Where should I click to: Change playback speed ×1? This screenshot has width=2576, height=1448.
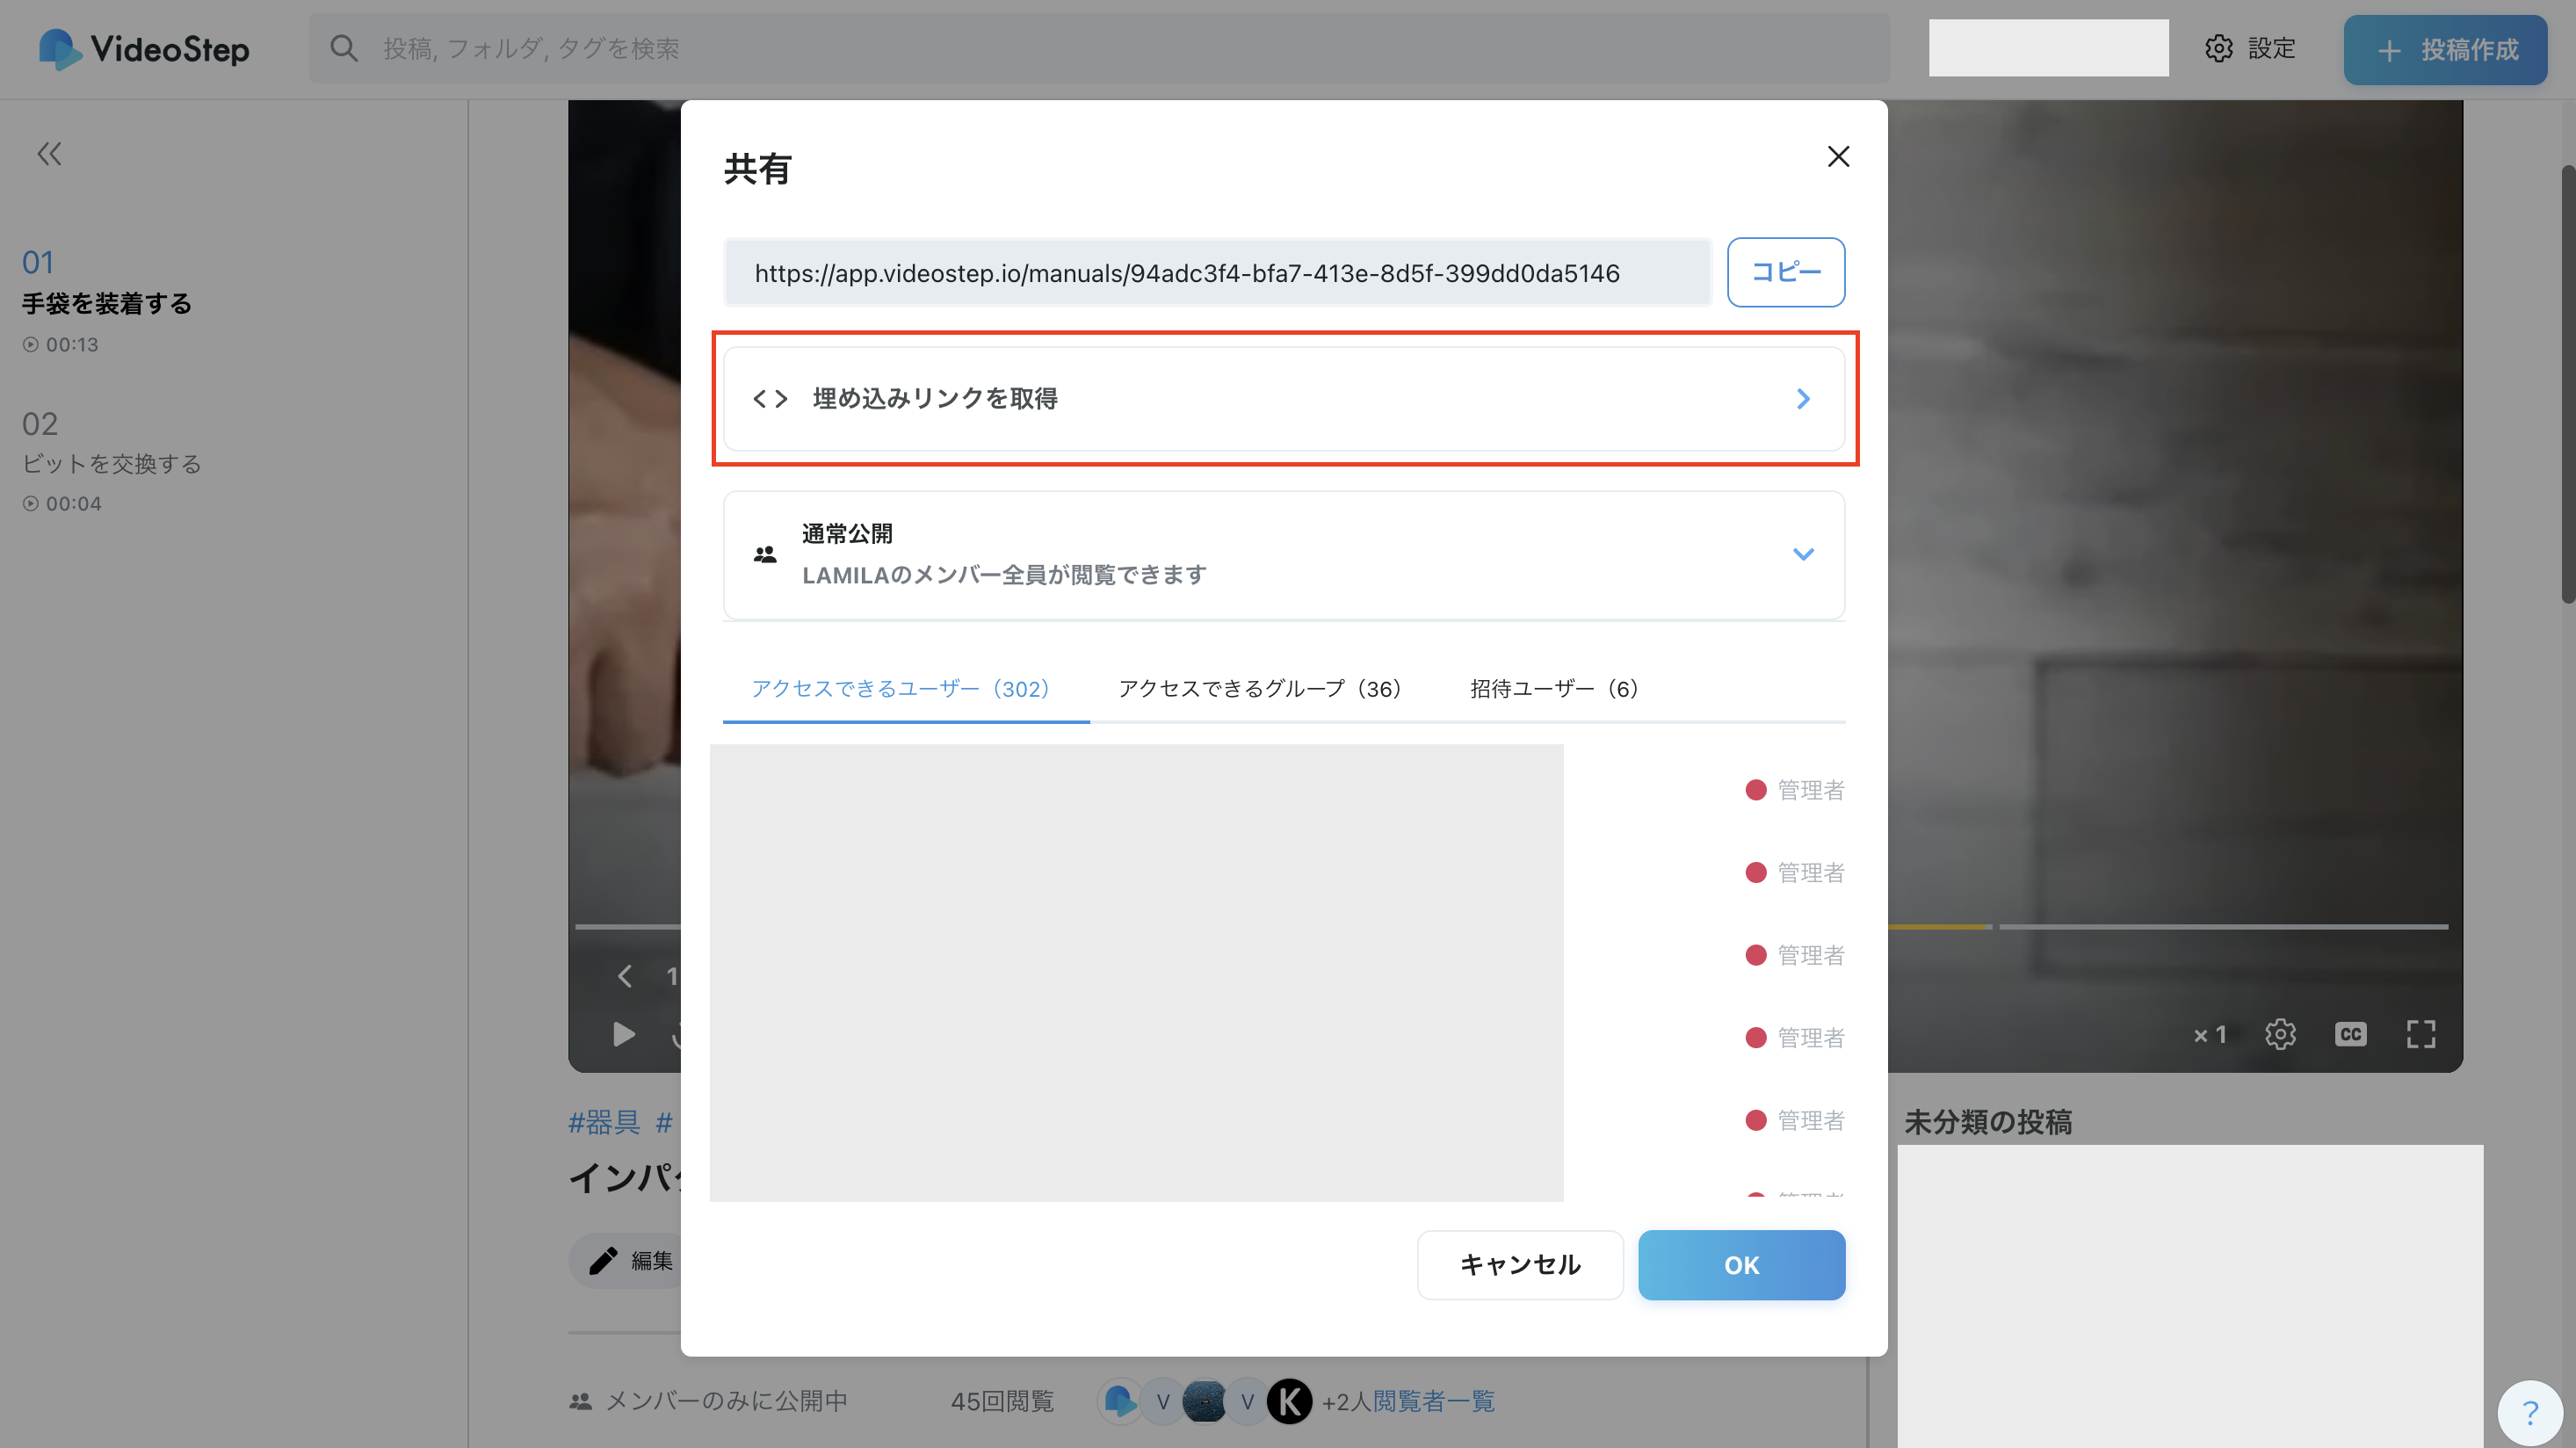tap(2210, 1034)
